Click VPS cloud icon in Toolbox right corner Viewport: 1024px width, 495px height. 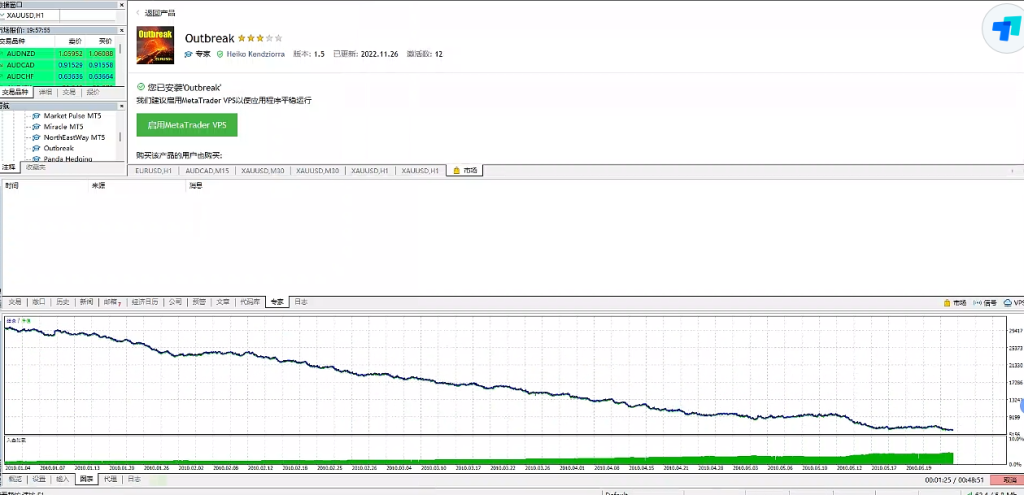[1008, 303]
